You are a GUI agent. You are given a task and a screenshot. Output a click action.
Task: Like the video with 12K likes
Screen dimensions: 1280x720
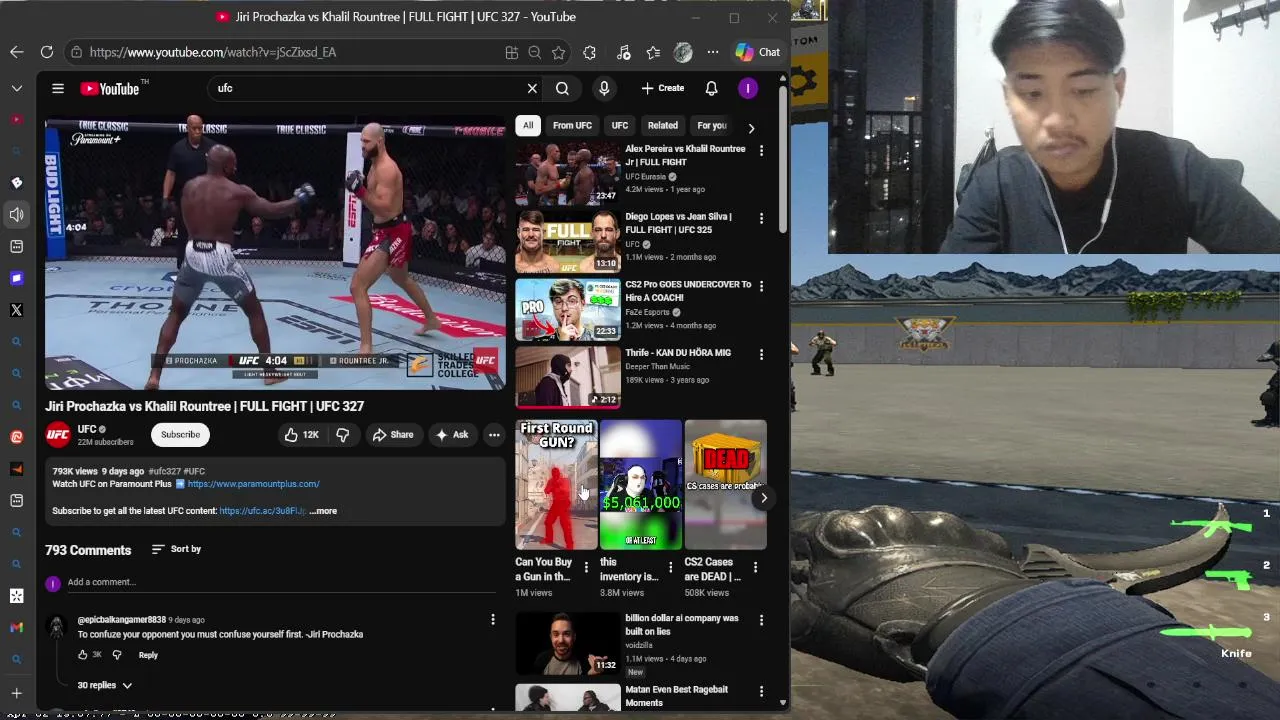(302, 435)
